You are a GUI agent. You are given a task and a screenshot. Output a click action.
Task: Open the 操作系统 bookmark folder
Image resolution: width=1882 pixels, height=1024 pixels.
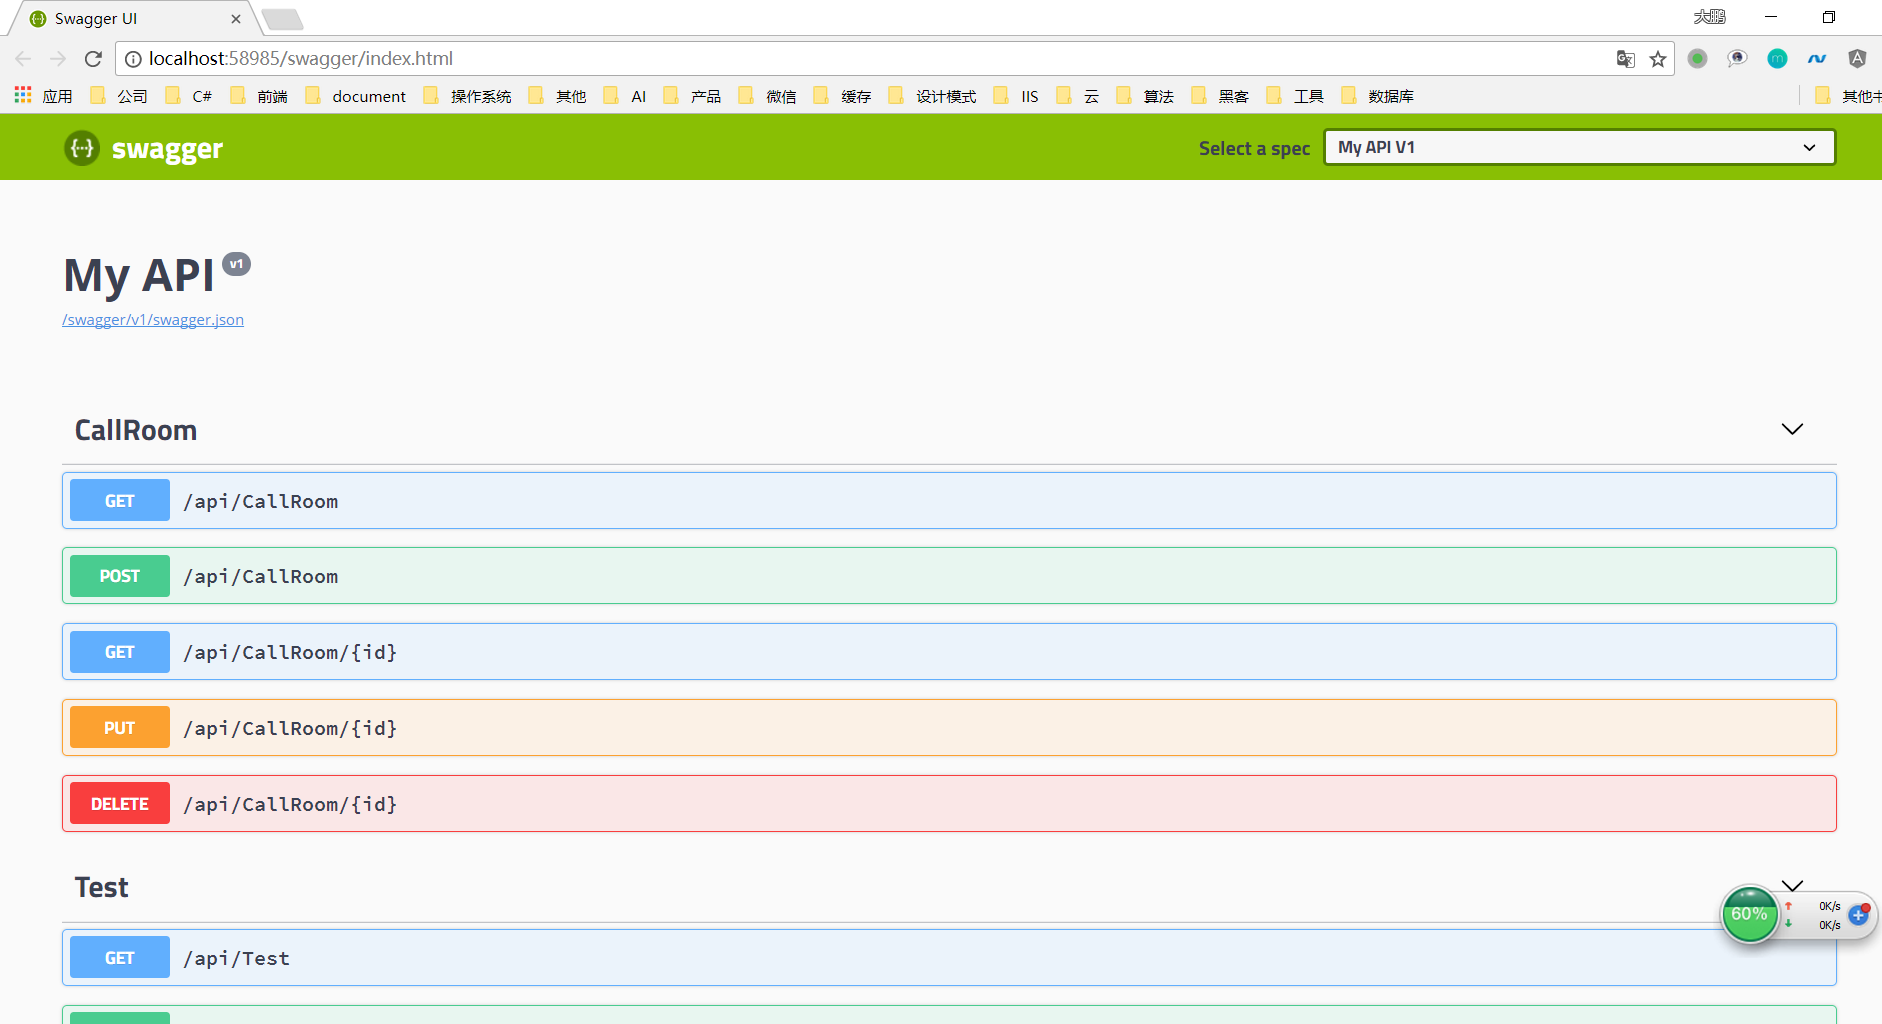[468, 96]
